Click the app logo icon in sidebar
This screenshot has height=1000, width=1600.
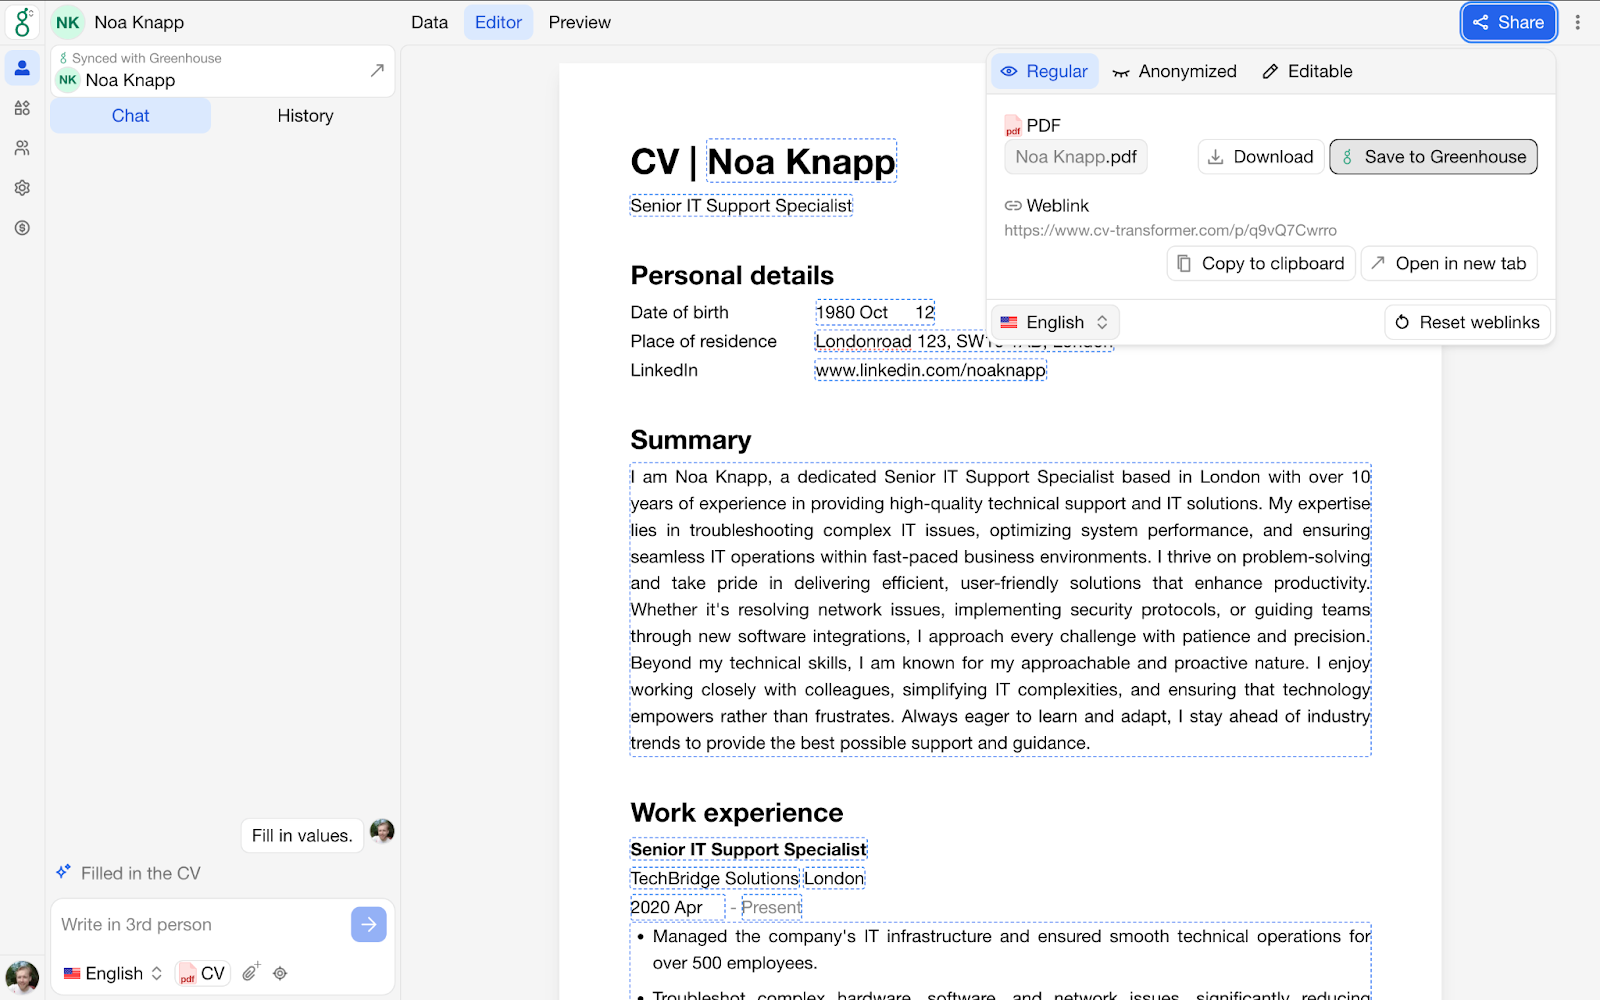point(22,22)
